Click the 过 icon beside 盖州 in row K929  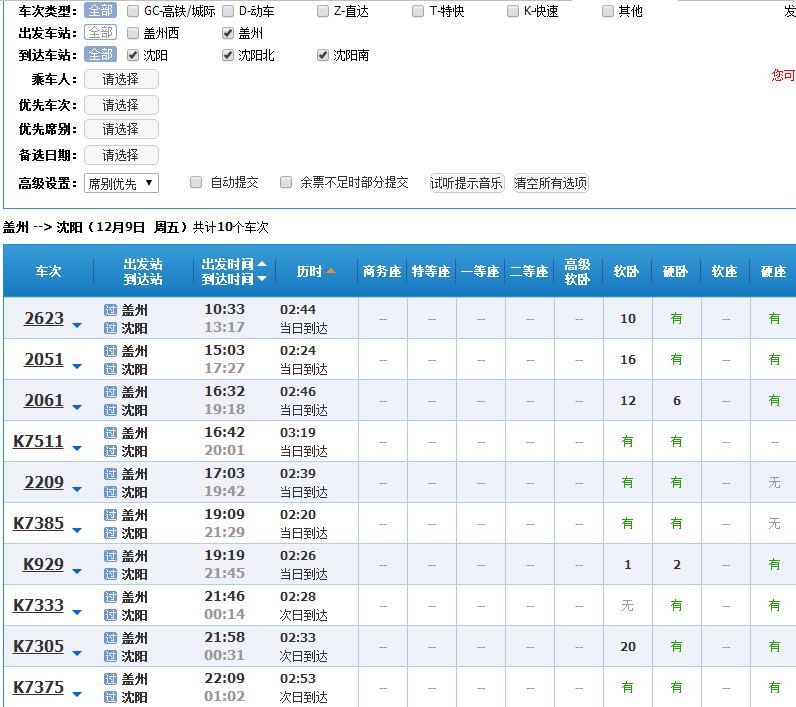coord(110,556)
